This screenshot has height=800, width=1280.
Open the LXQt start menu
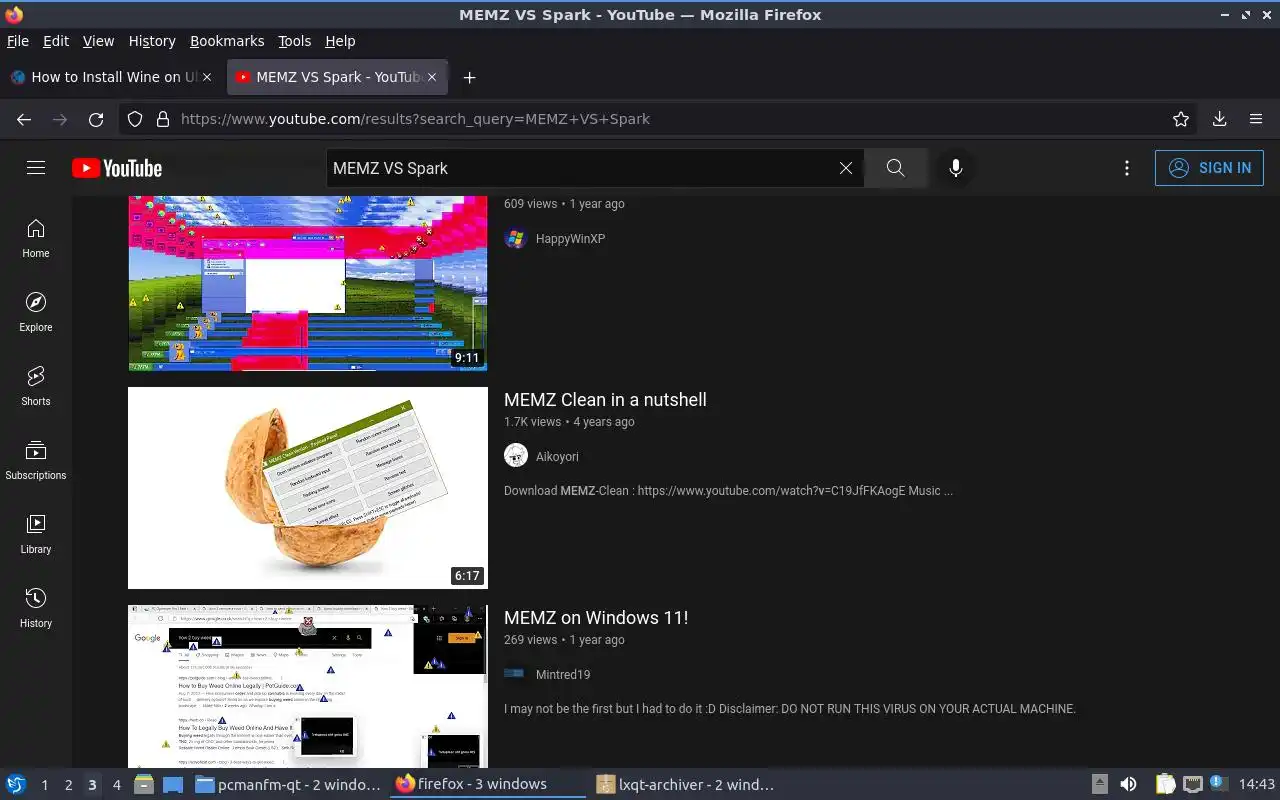click(x=16, y=784)
